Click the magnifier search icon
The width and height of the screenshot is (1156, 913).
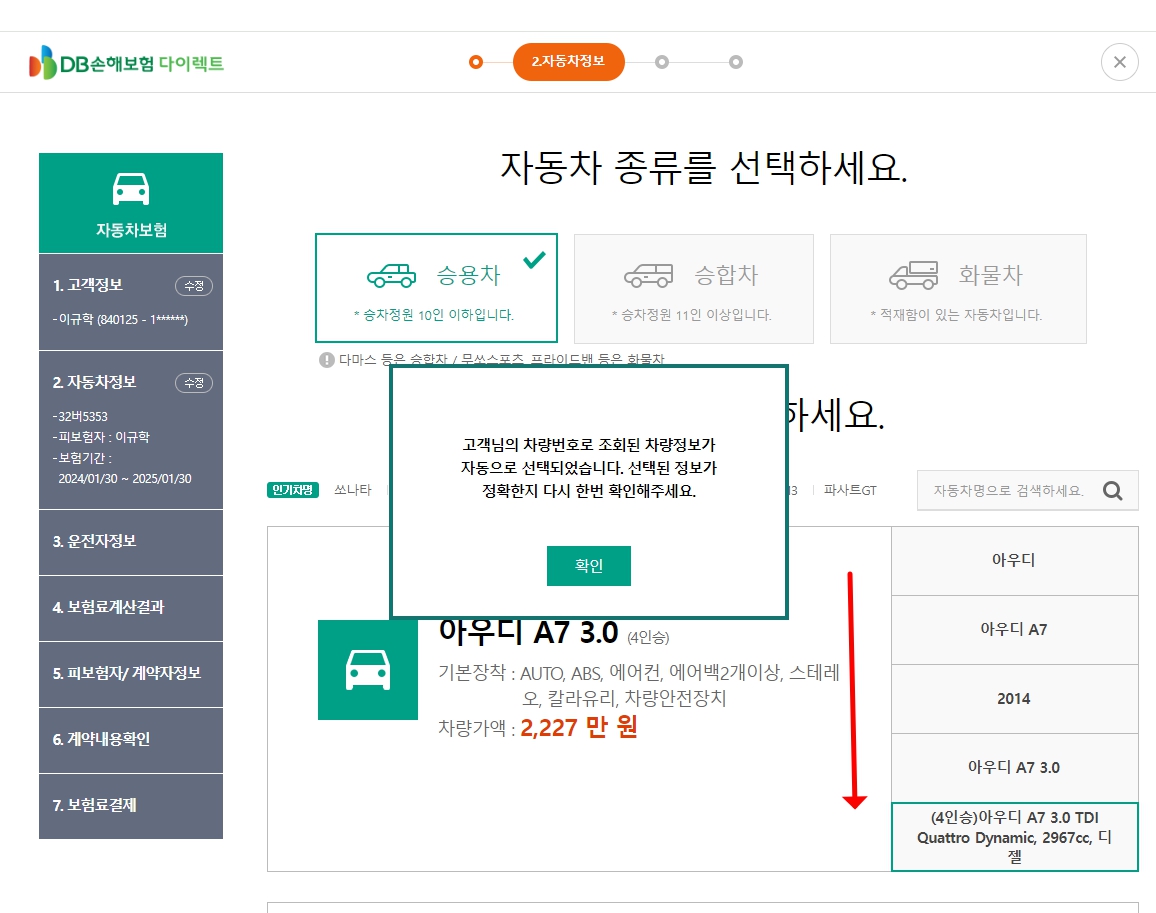tap(1113, 490)
